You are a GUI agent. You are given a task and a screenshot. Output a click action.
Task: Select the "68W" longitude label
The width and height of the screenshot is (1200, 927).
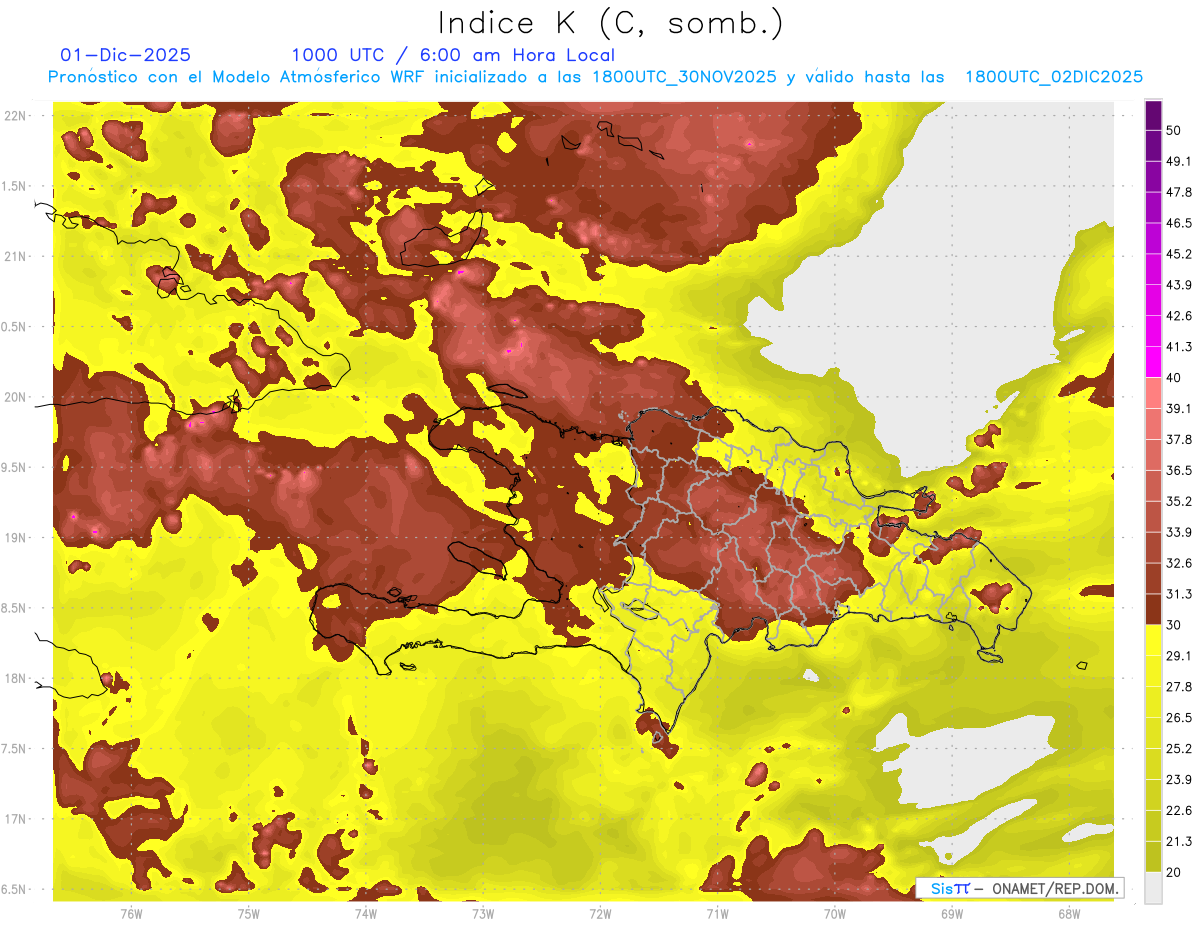point(1068,913)
